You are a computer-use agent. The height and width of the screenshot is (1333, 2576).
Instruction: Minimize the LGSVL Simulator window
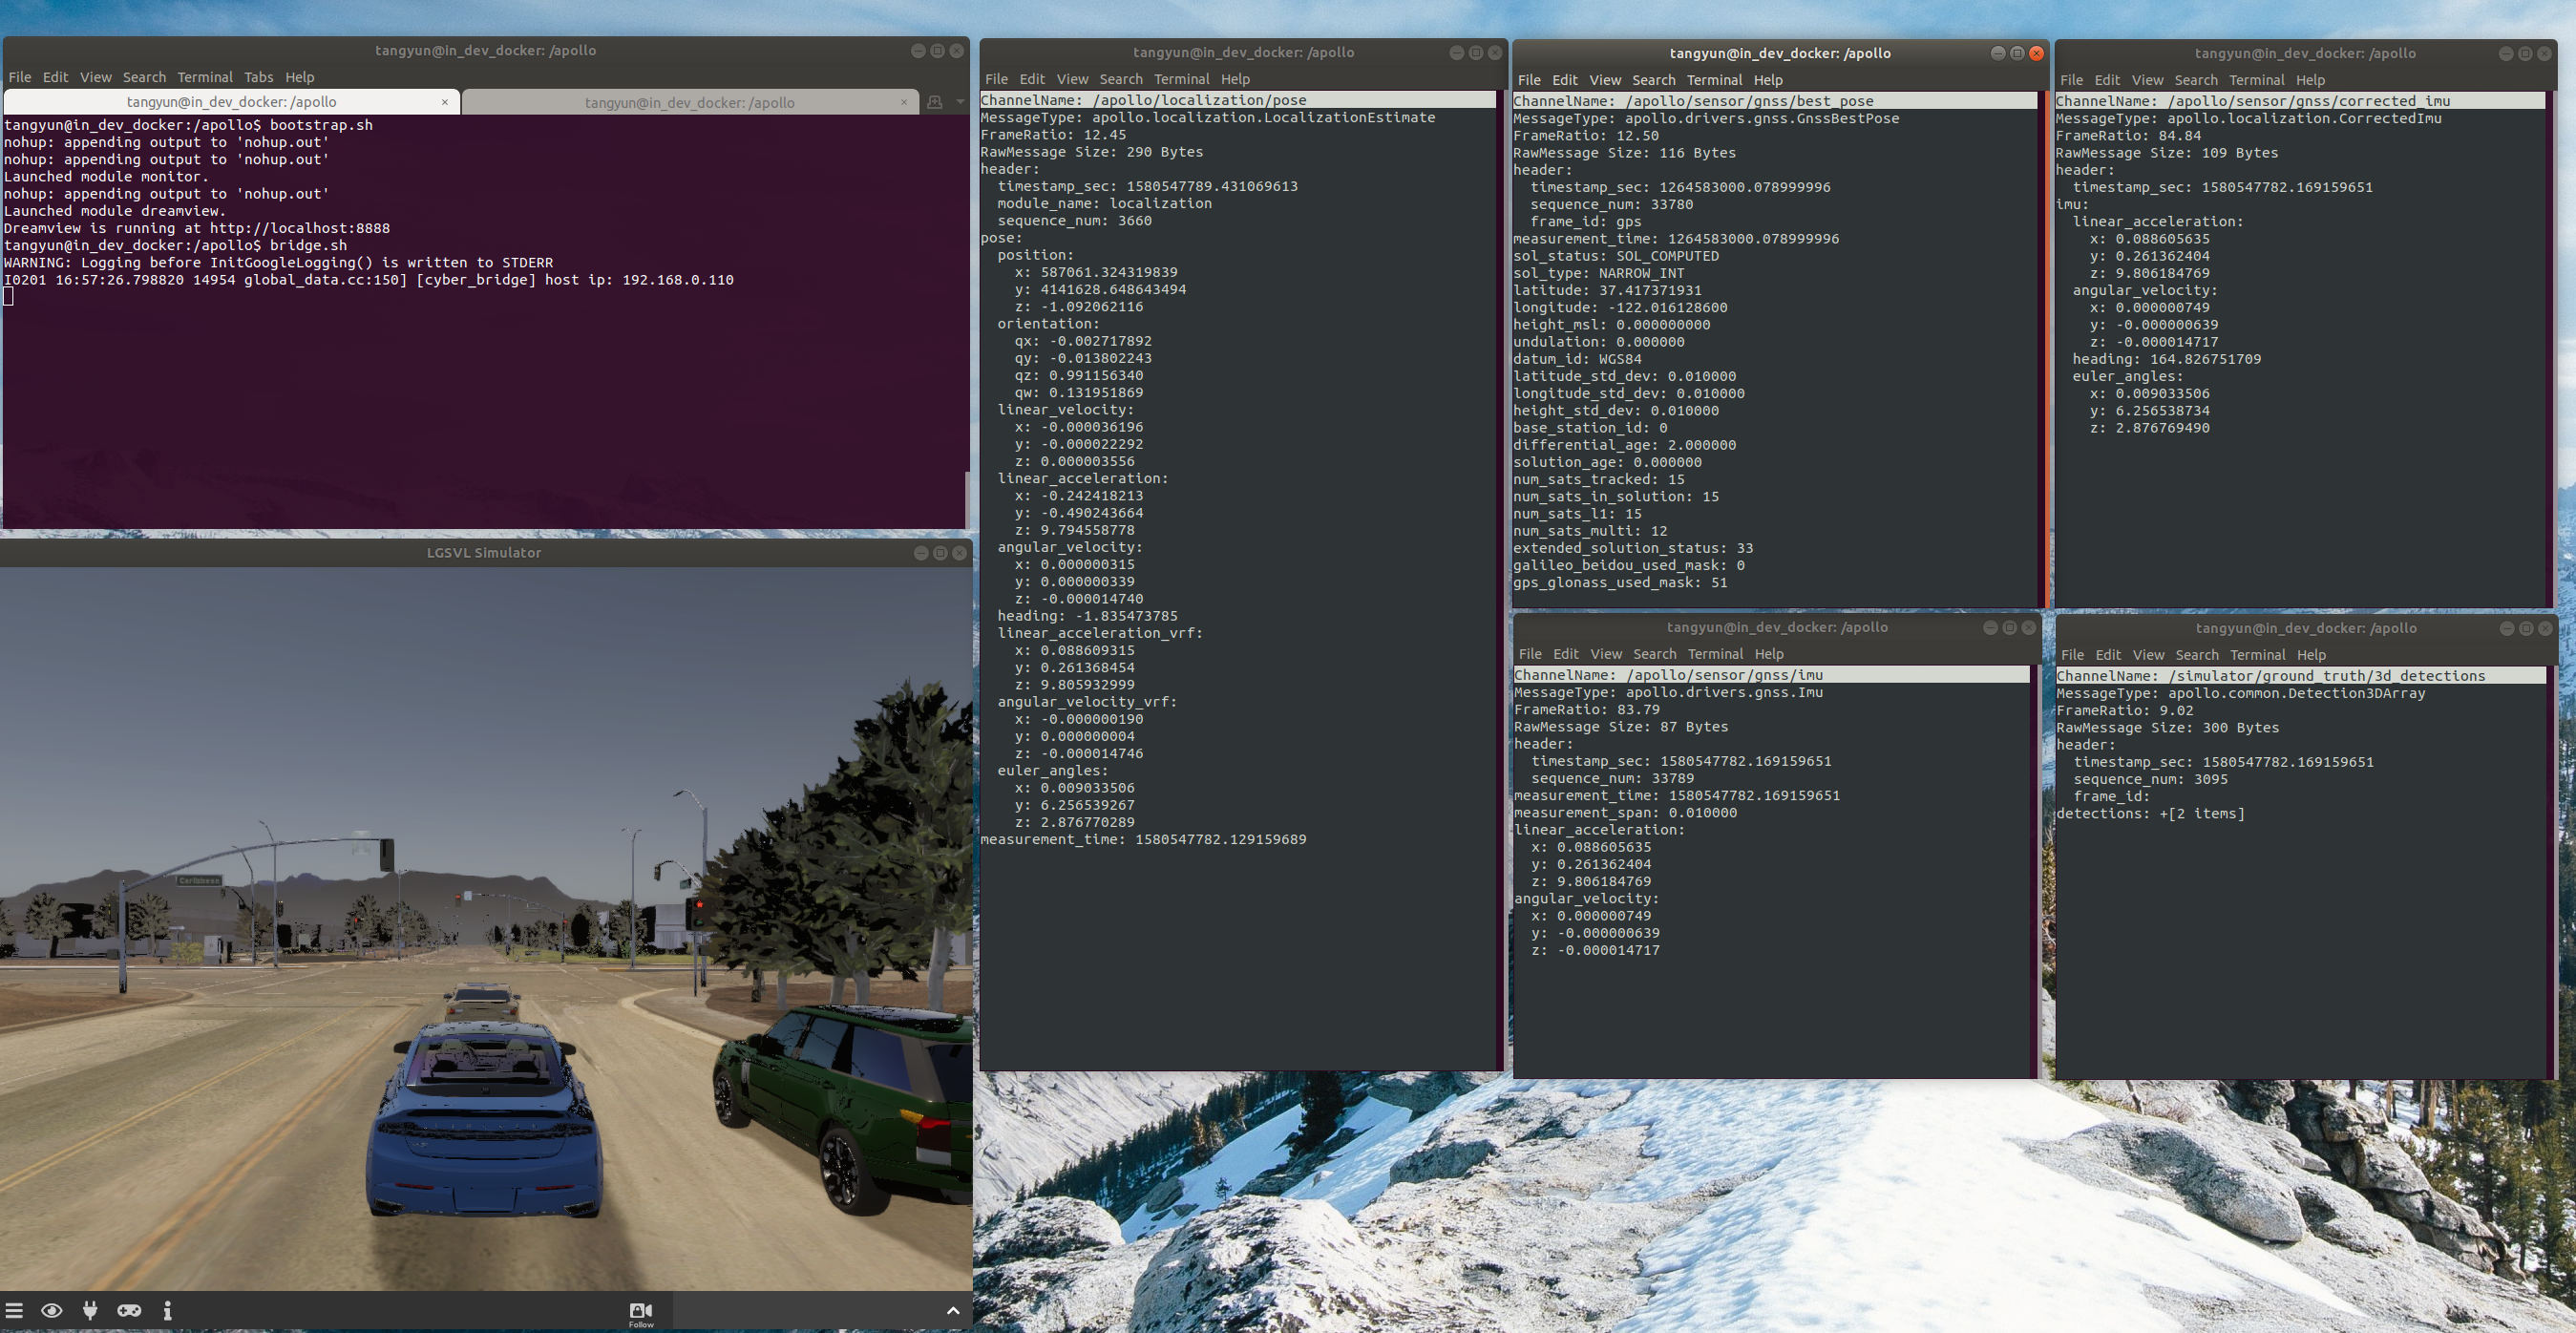click(x=921, y=553)
